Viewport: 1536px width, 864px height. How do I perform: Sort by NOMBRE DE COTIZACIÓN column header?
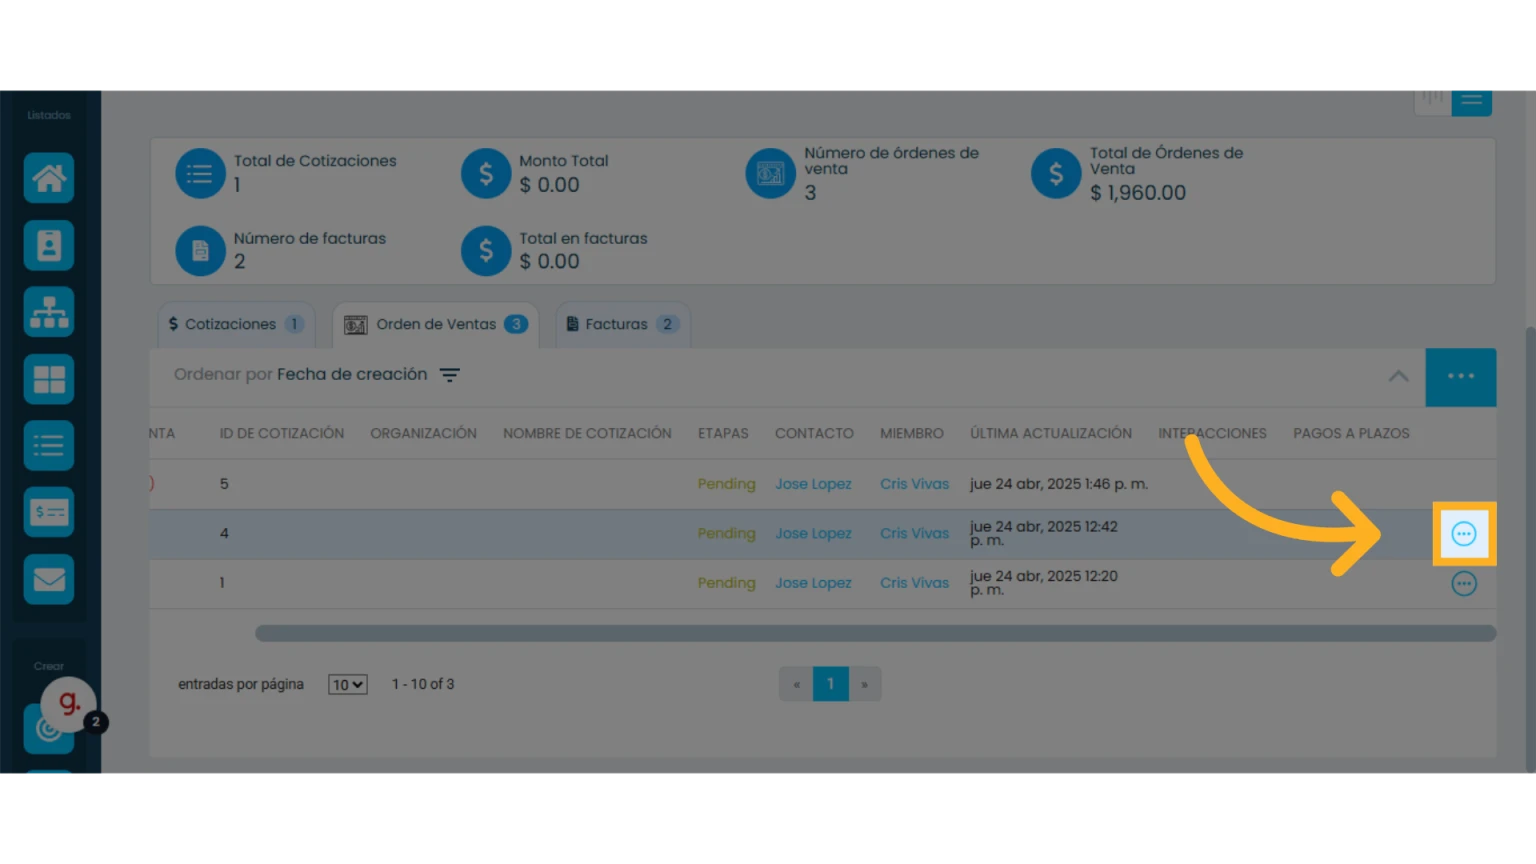coord(587,433)
